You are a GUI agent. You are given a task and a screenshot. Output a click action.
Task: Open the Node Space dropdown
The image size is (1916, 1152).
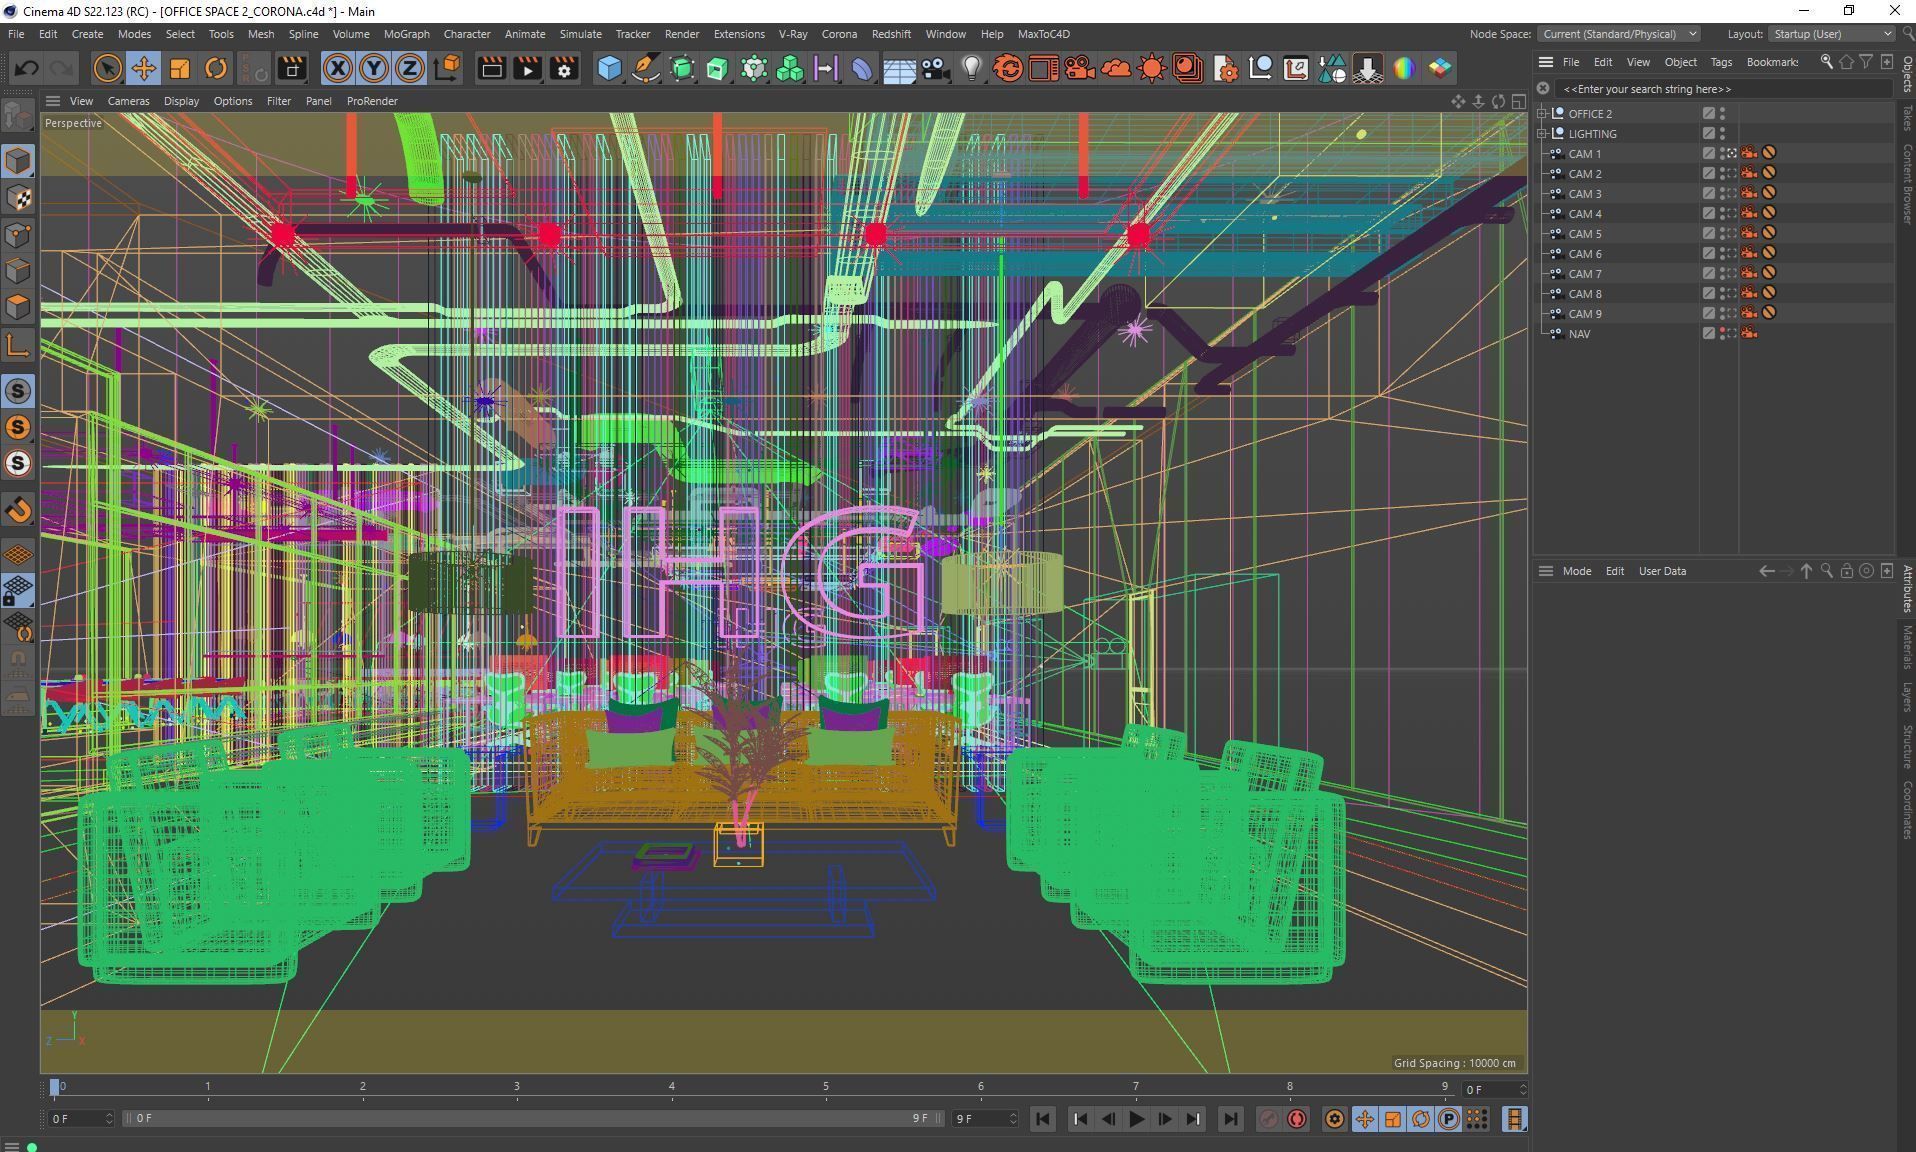[x=1619, y=34]
